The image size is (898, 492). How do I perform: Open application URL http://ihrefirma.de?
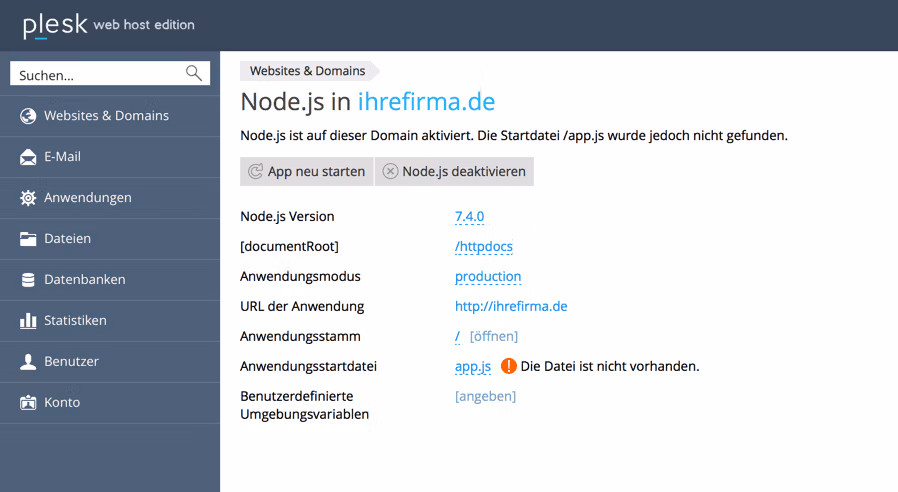511,306
